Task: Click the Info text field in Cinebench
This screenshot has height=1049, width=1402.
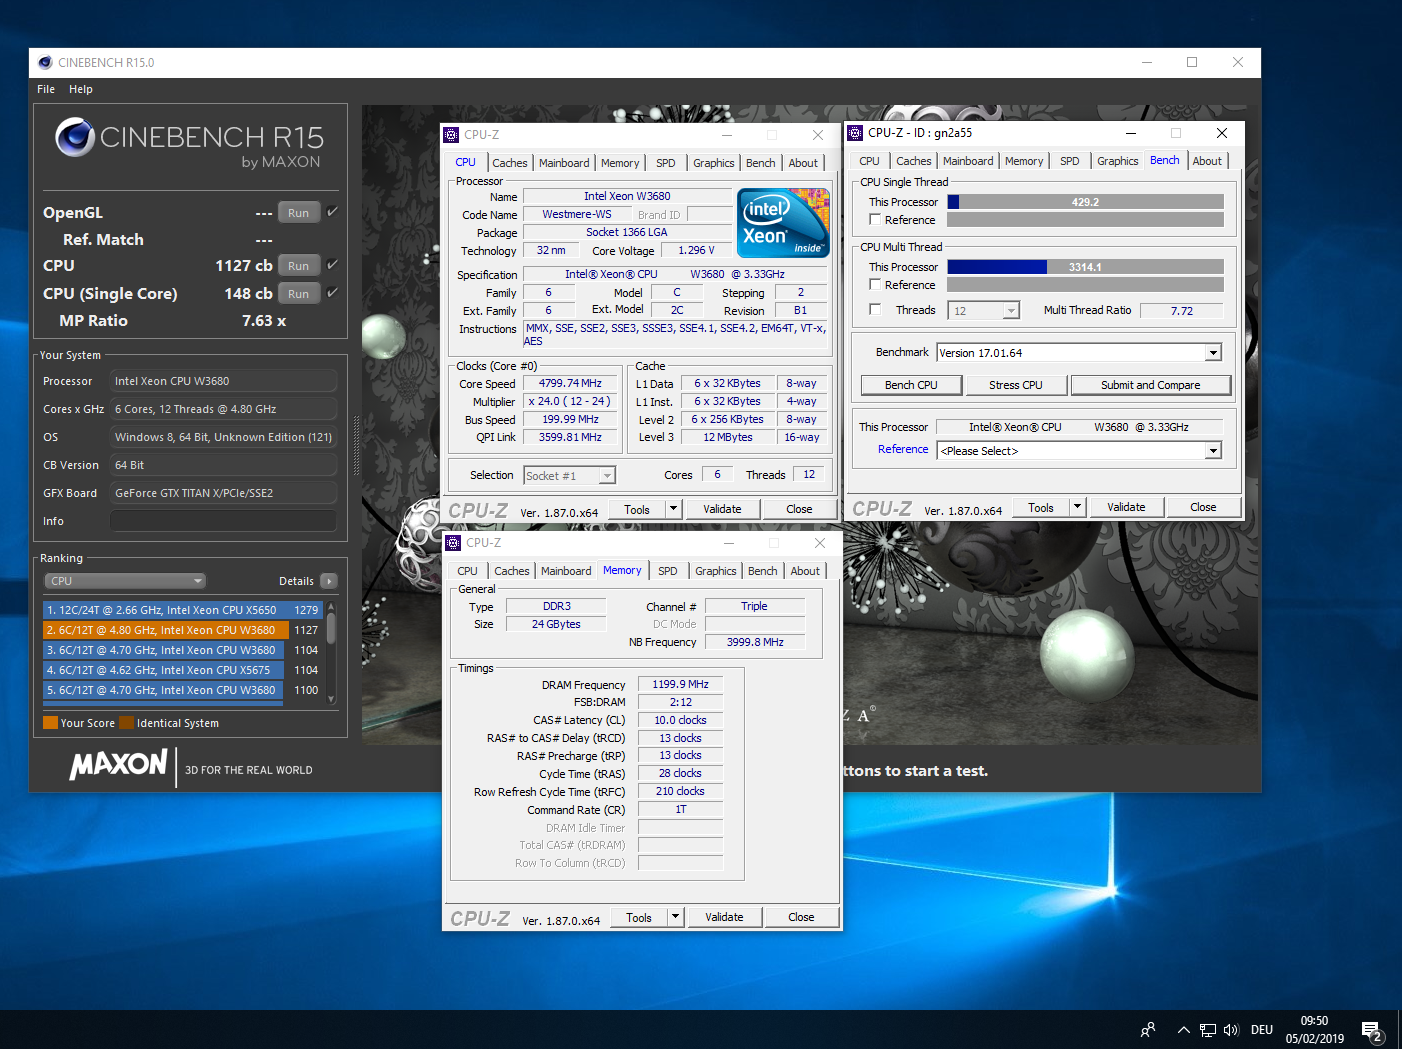Action: (223, 521)
